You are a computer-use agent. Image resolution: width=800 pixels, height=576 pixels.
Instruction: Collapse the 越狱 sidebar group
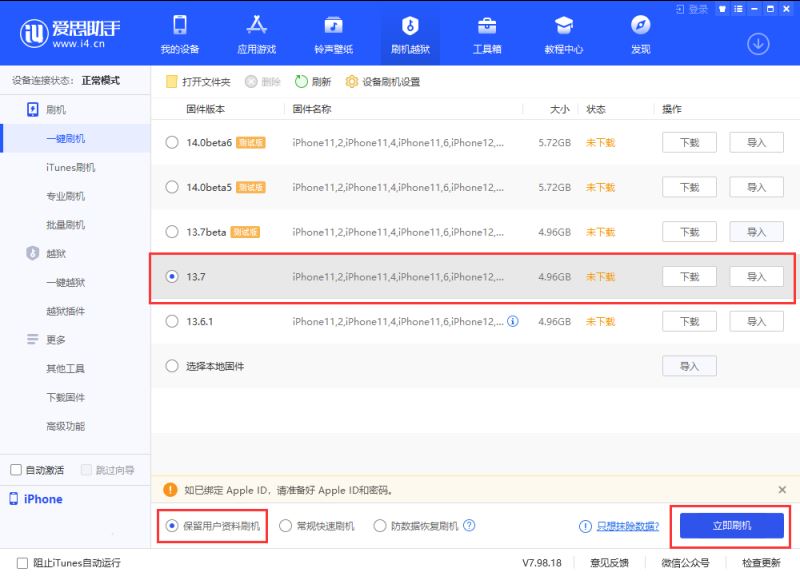[46, 253]
